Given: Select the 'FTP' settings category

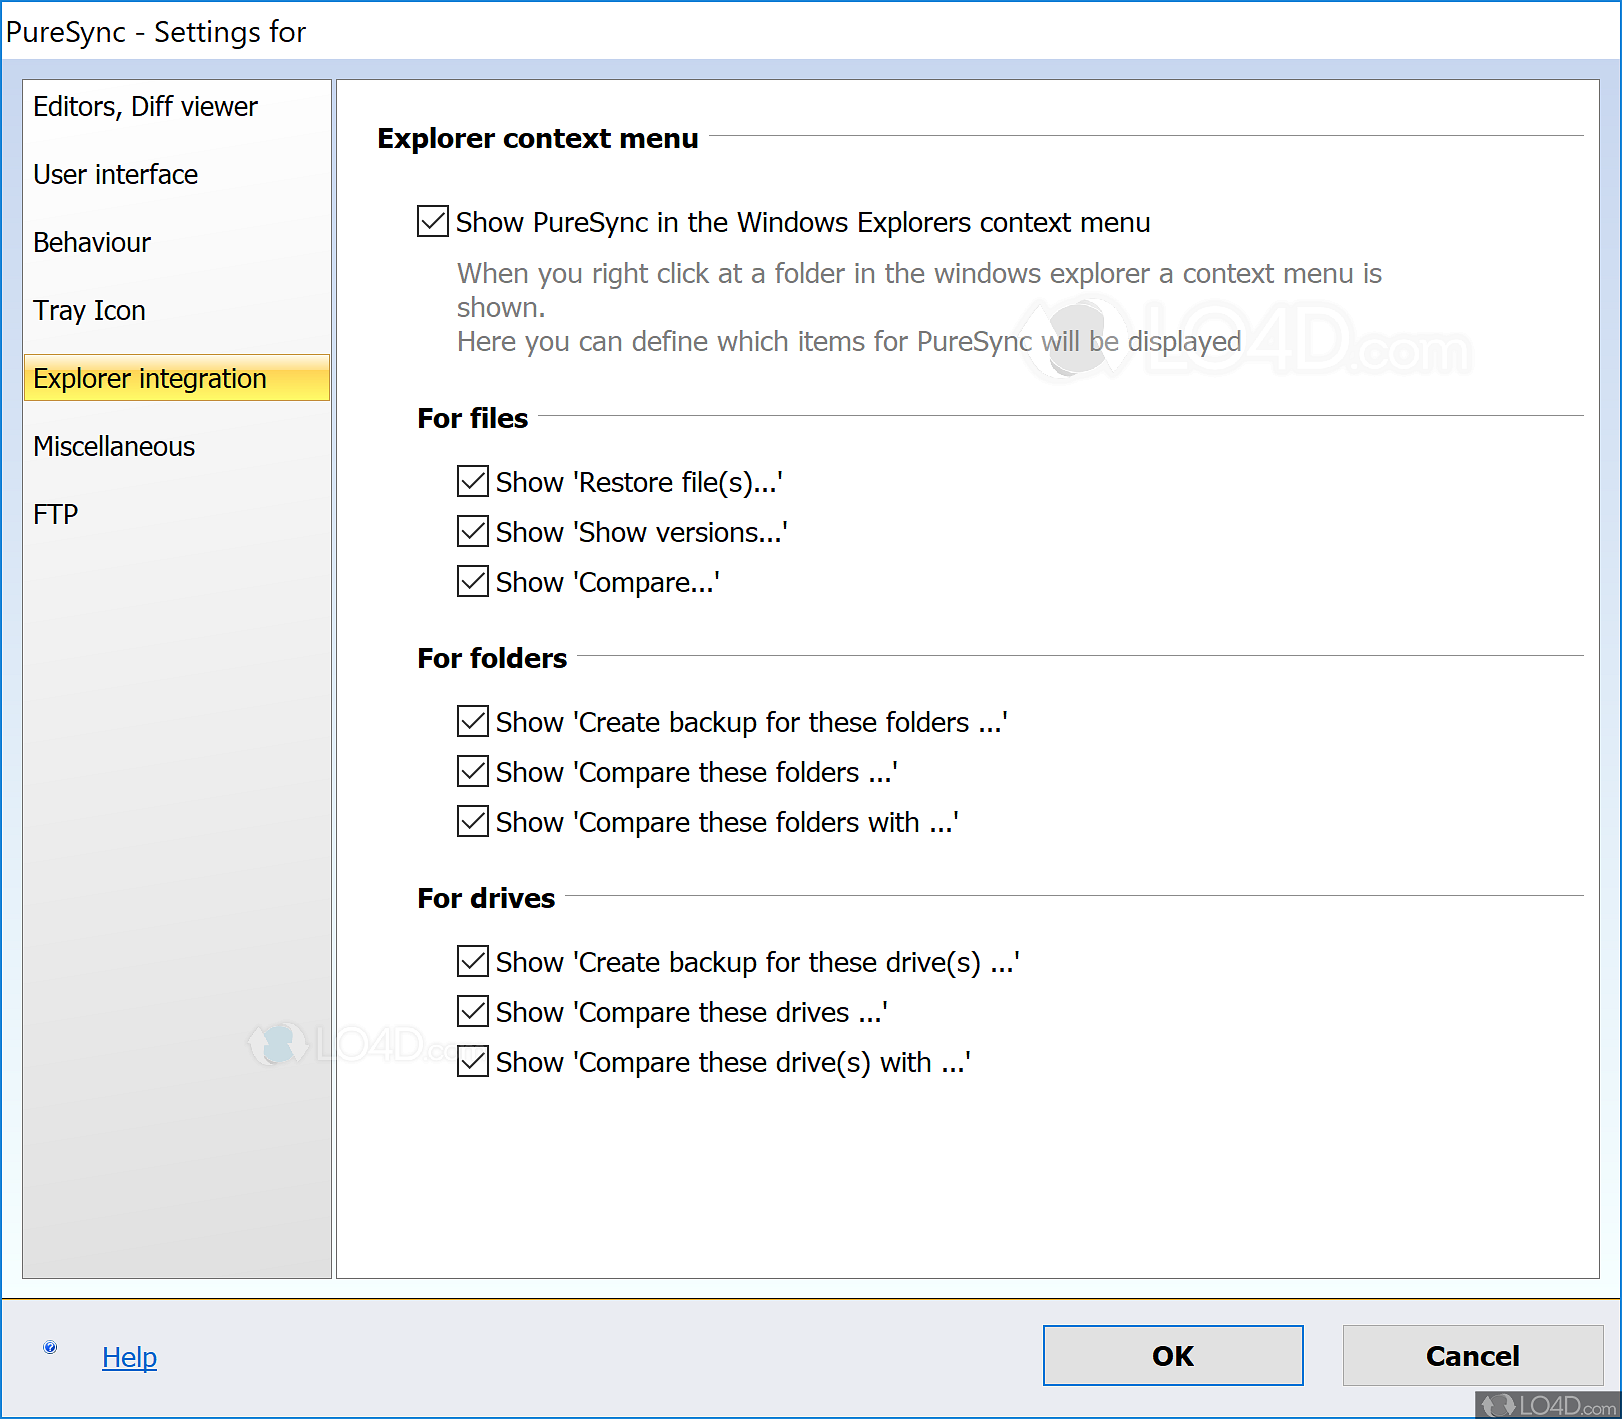Looking at the screenshot, I should click(x=54, y=513).
